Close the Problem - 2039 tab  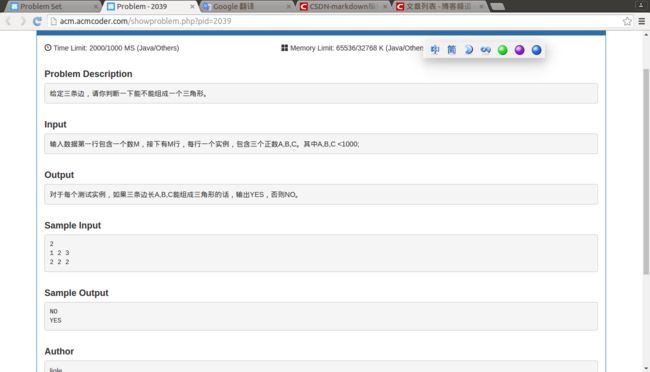(192, 7)
